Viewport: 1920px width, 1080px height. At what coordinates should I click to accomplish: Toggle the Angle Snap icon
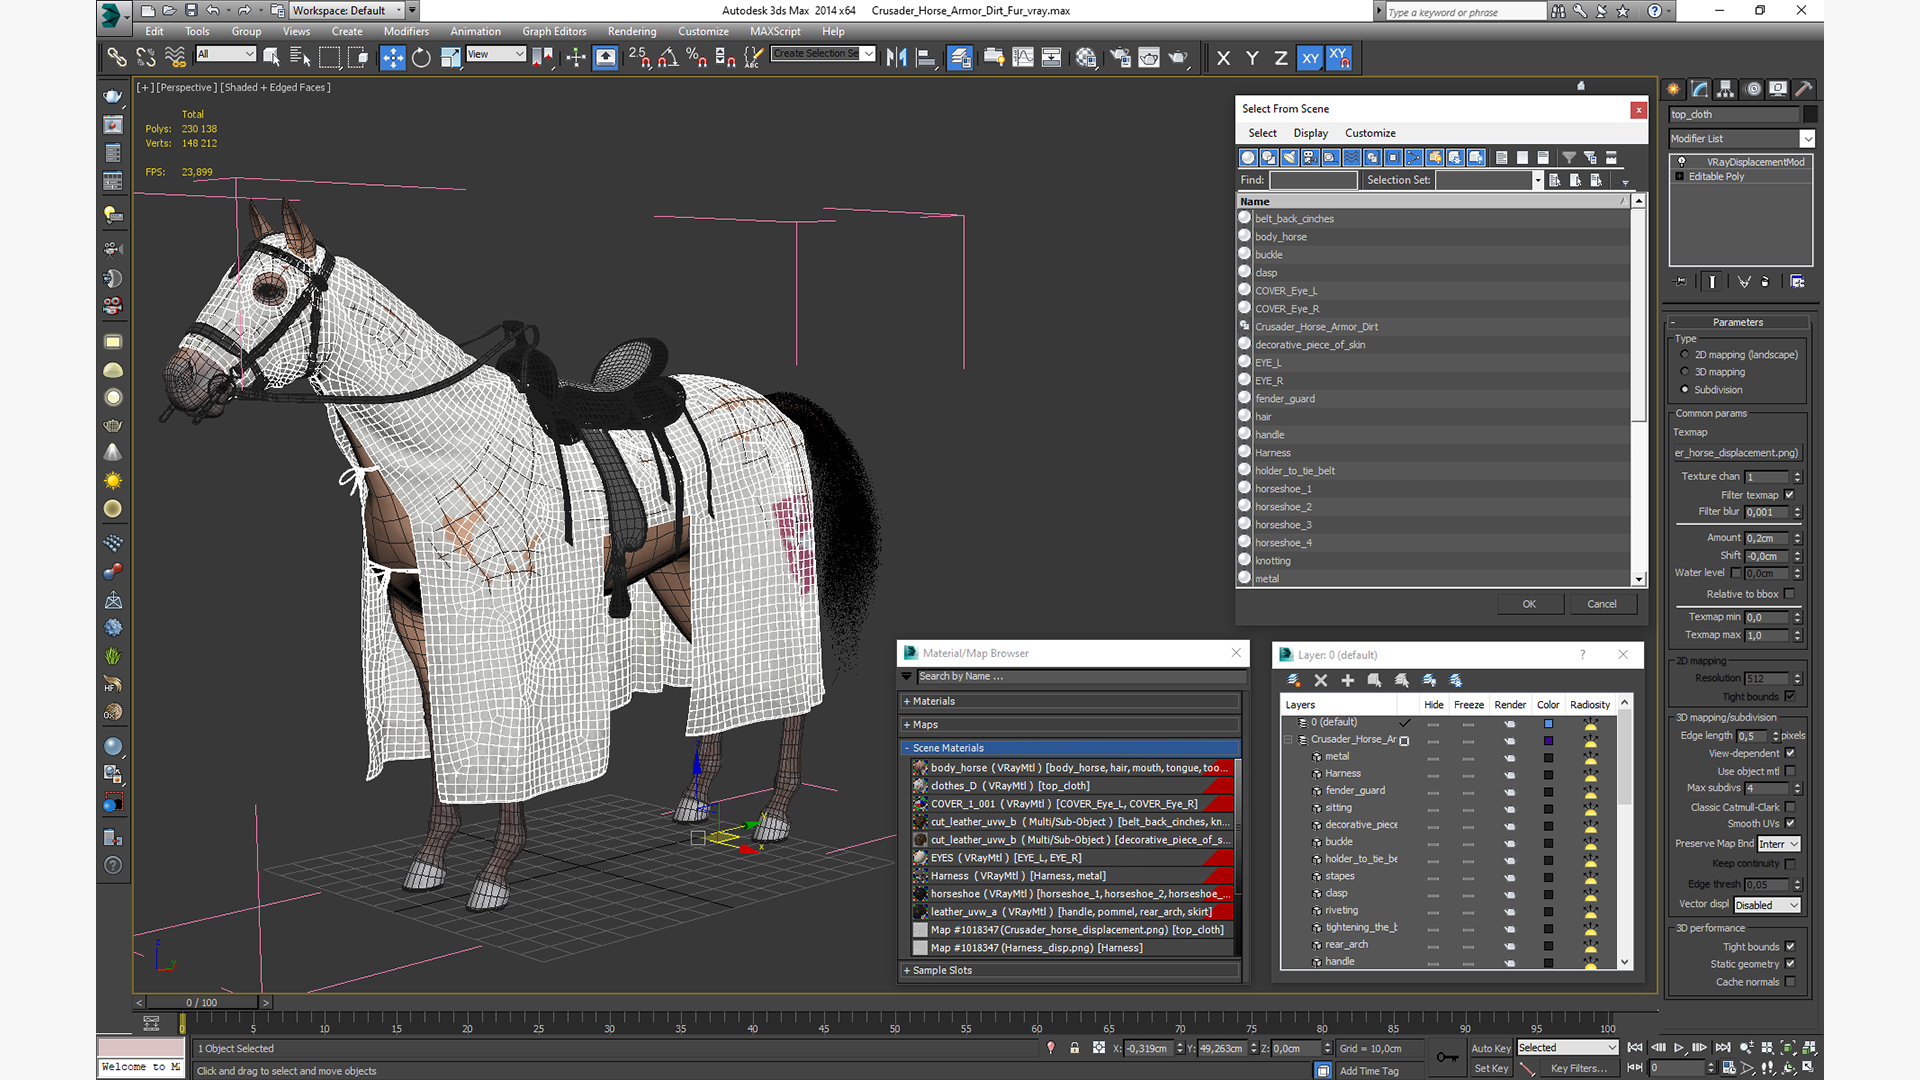coord(668,58)
